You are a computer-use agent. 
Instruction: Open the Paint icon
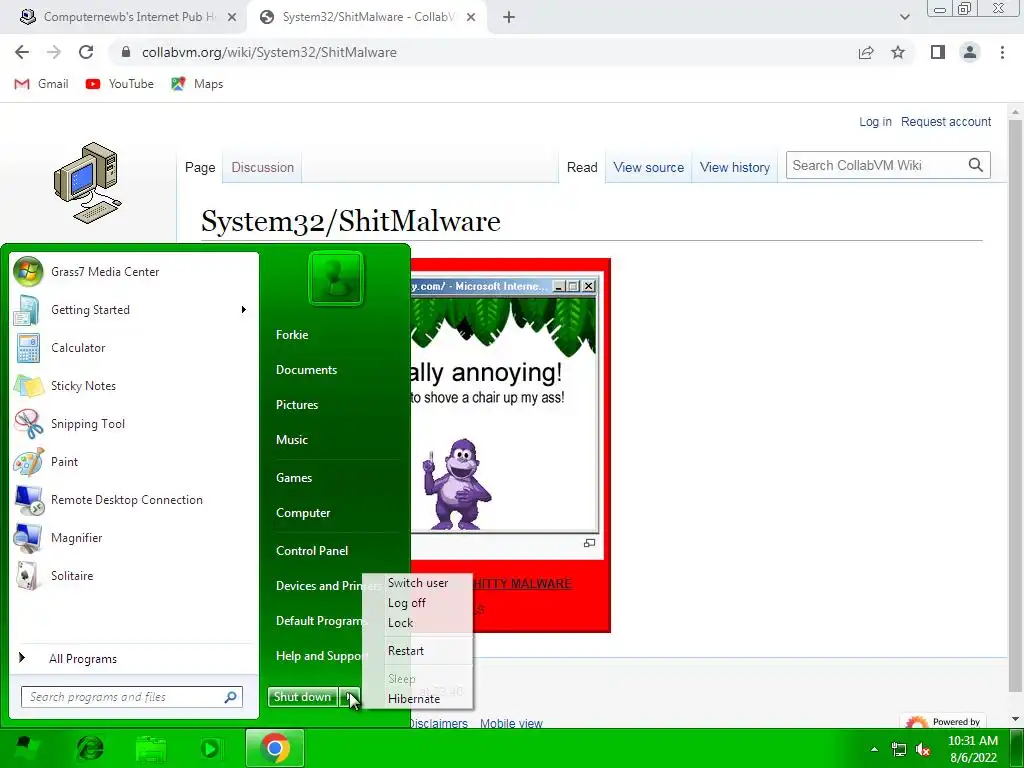[x=28, y=462]
